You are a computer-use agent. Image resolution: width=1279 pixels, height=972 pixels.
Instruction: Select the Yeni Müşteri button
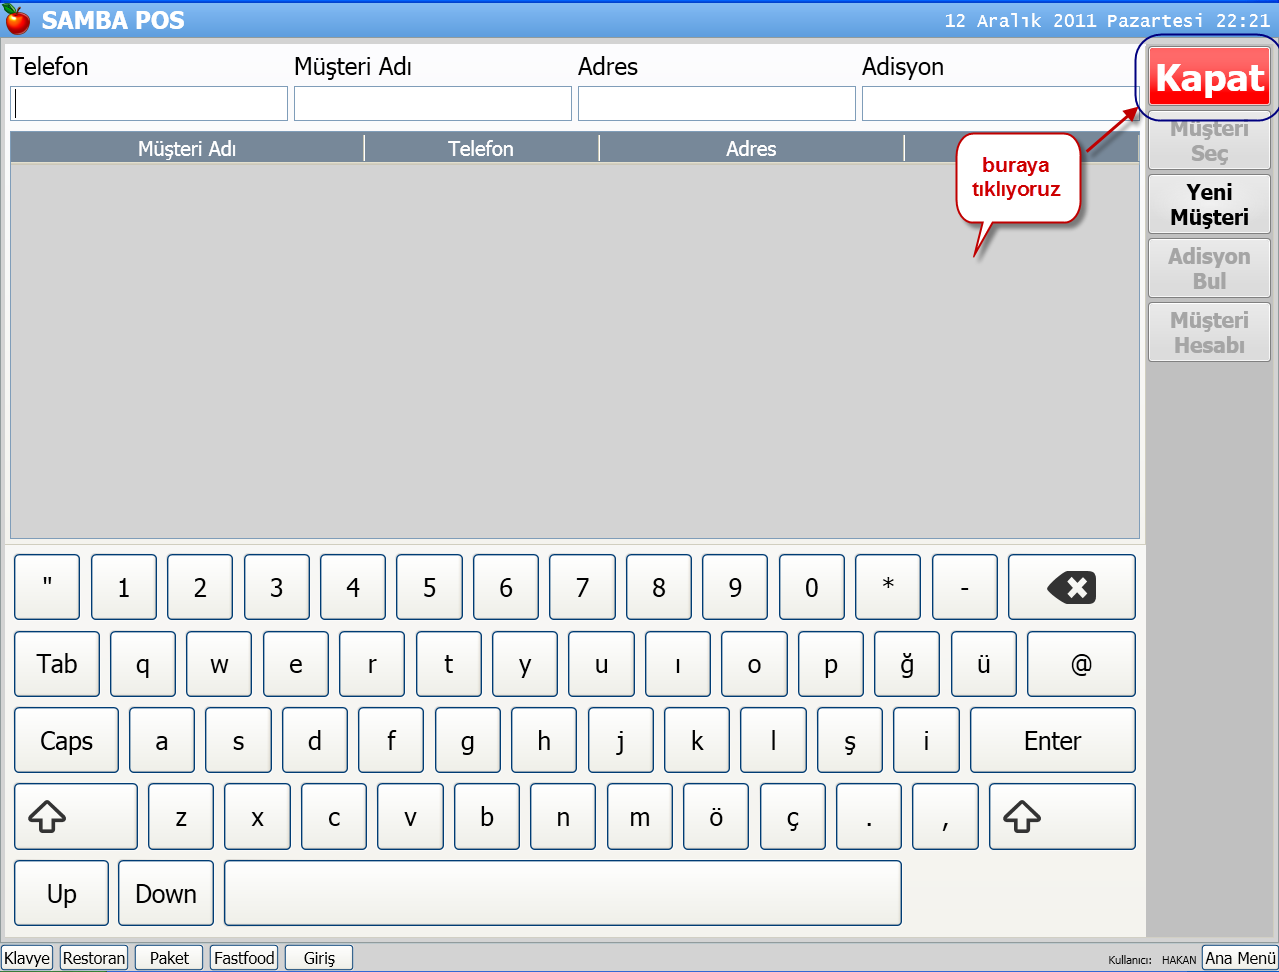point(1209,205)
